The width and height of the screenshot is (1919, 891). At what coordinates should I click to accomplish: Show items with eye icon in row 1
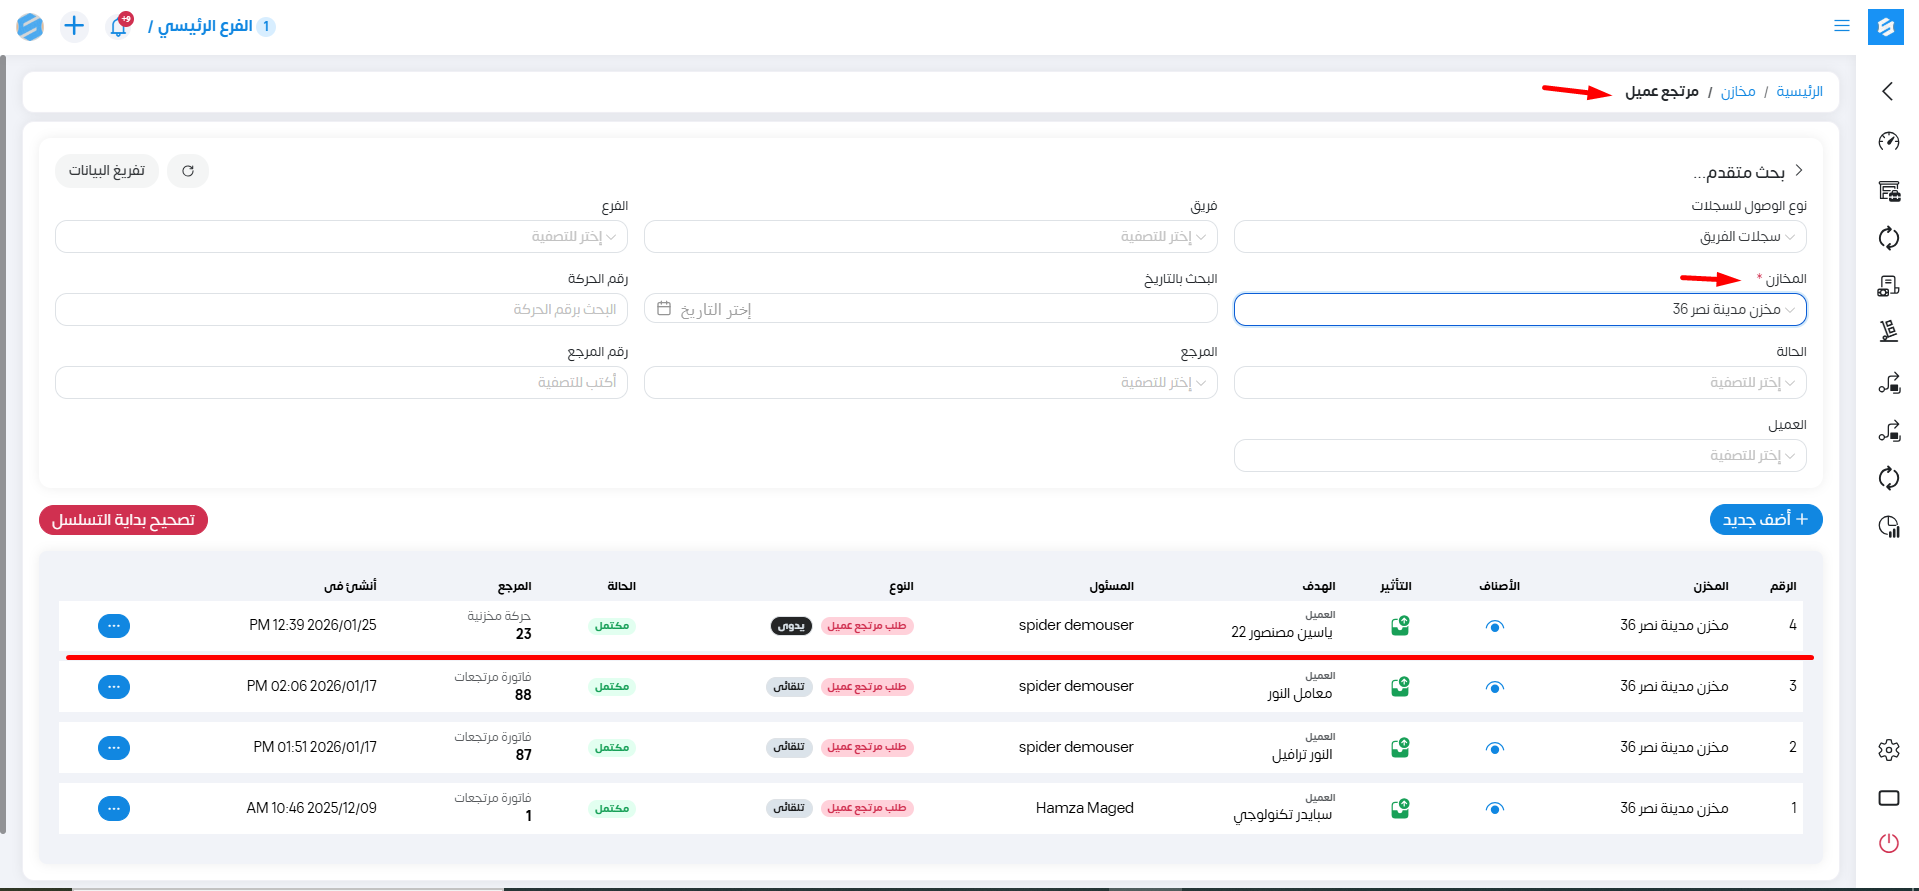point(1494,809)
